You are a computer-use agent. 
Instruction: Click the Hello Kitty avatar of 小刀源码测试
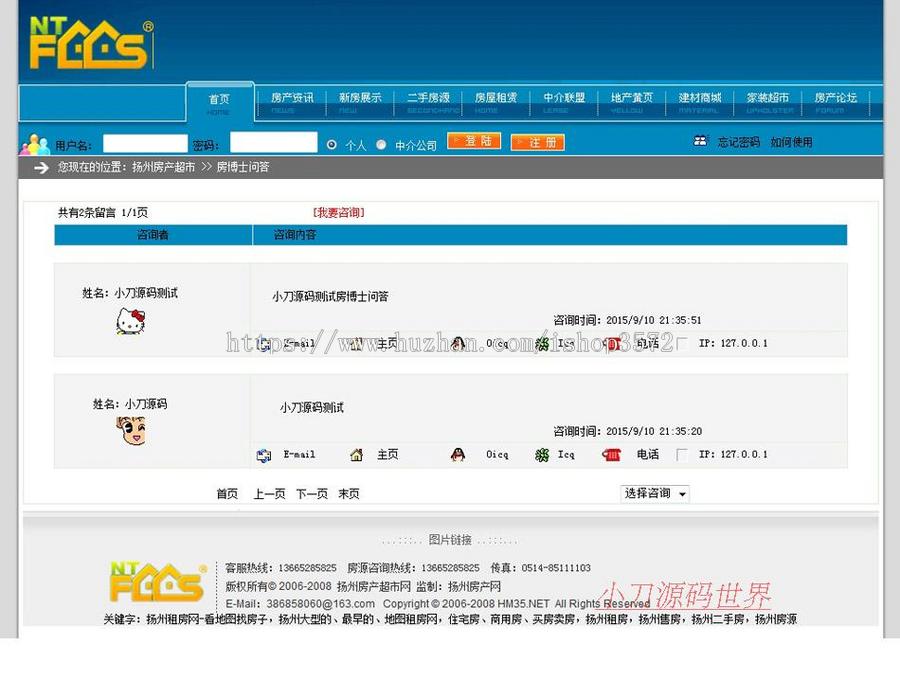click(130, 322)
